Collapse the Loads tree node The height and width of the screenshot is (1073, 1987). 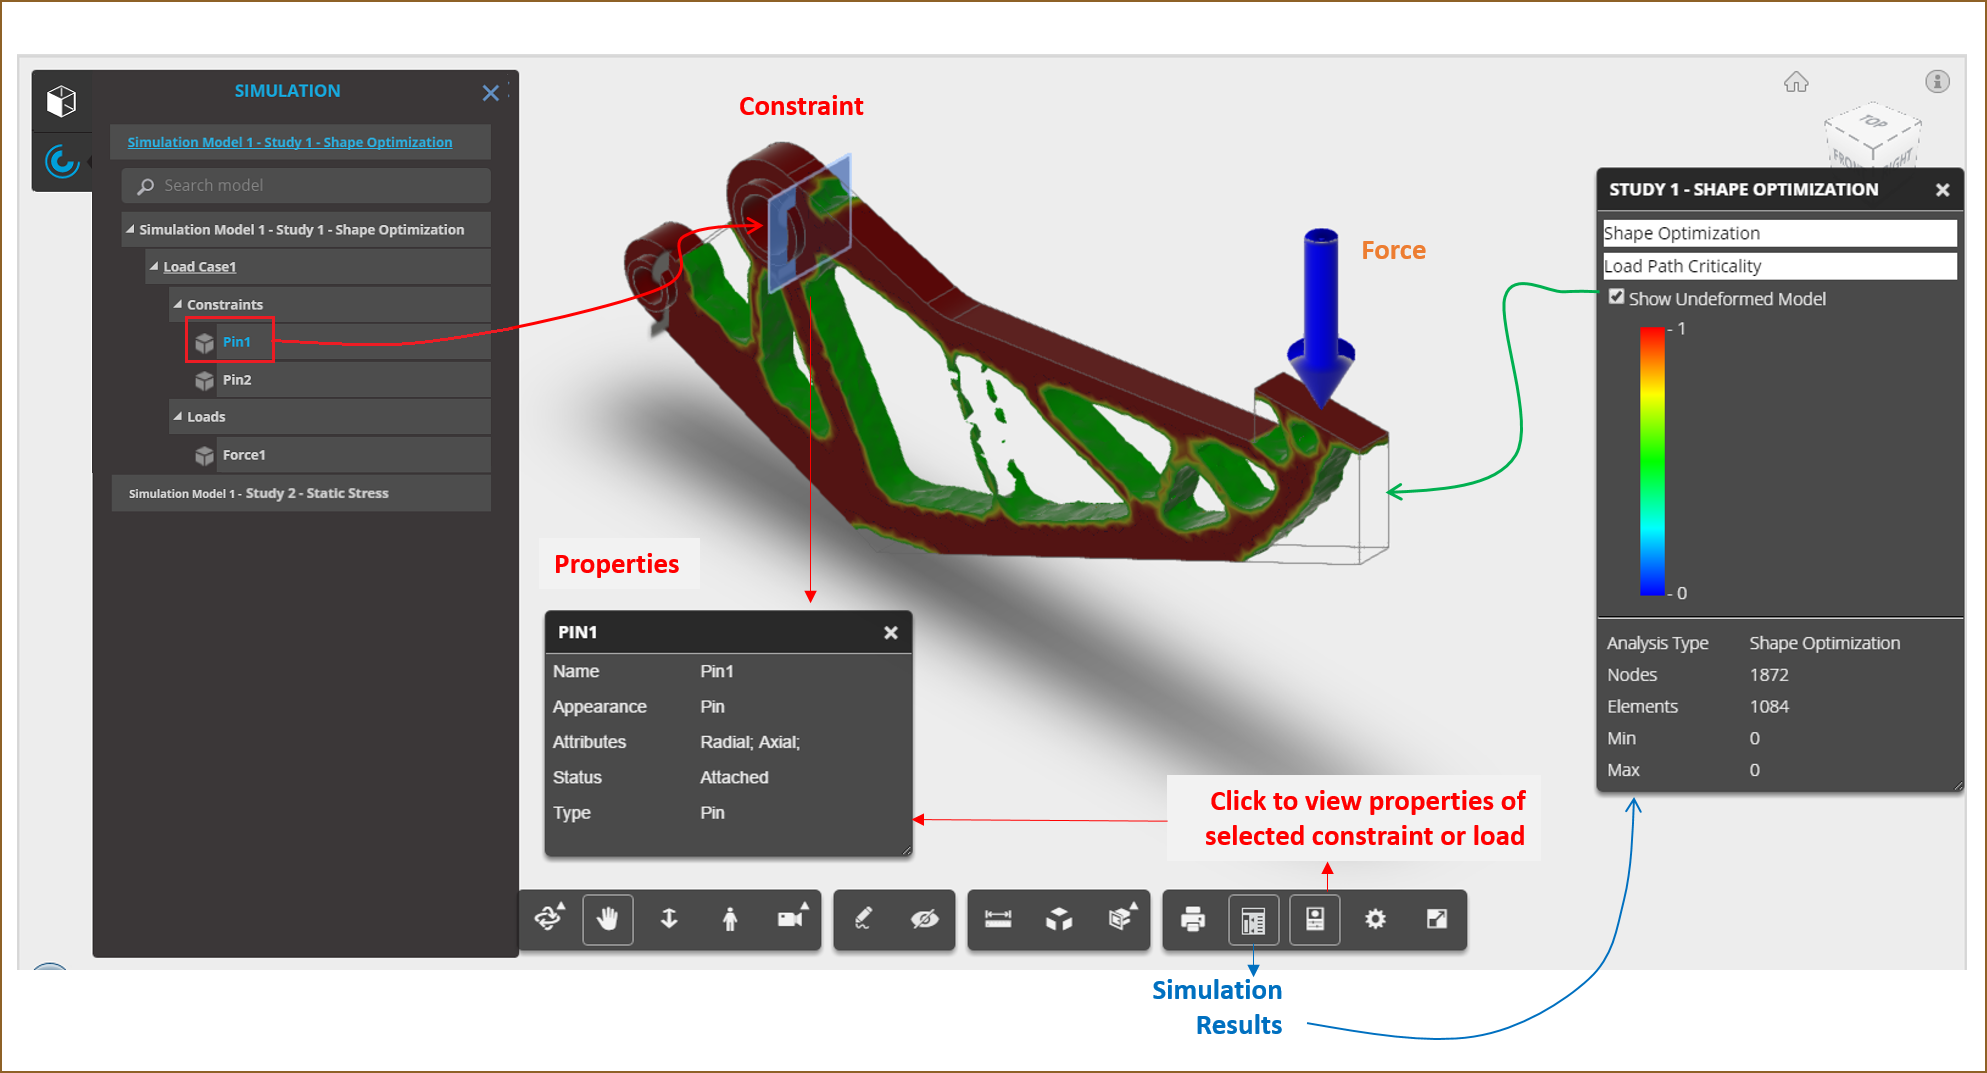point(177,417)
